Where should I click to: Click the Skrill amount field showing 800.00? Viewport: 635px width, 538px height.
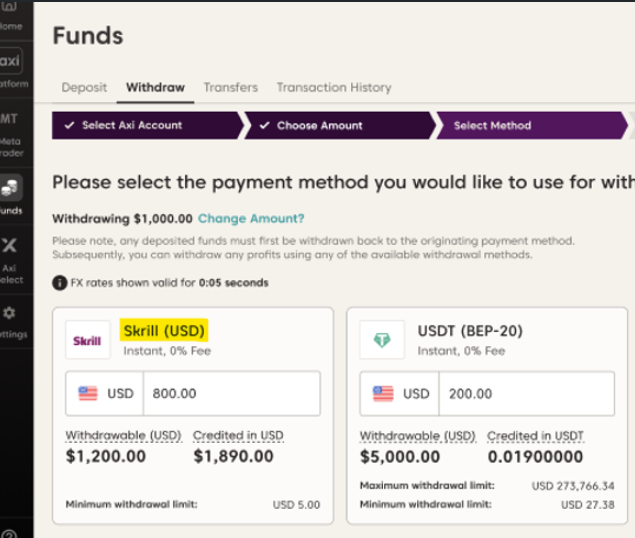(231, 394)
